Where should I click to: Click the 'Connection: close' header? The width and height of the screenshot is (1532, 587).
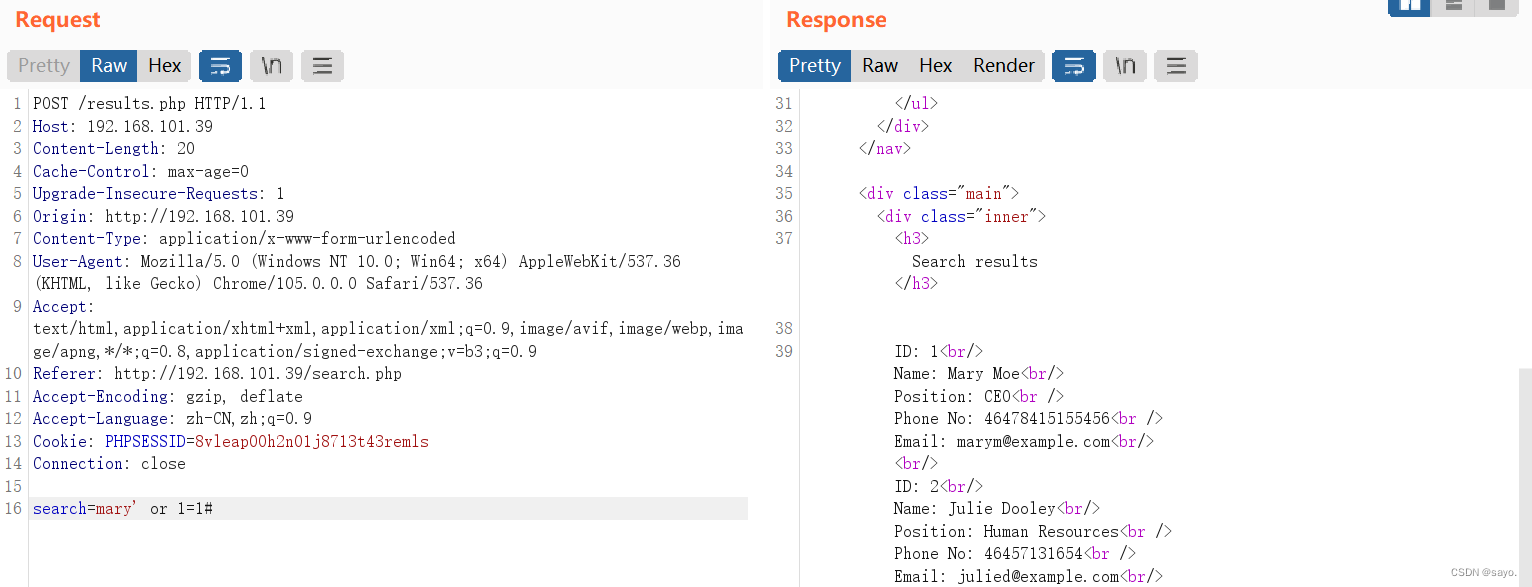[109, 464]
